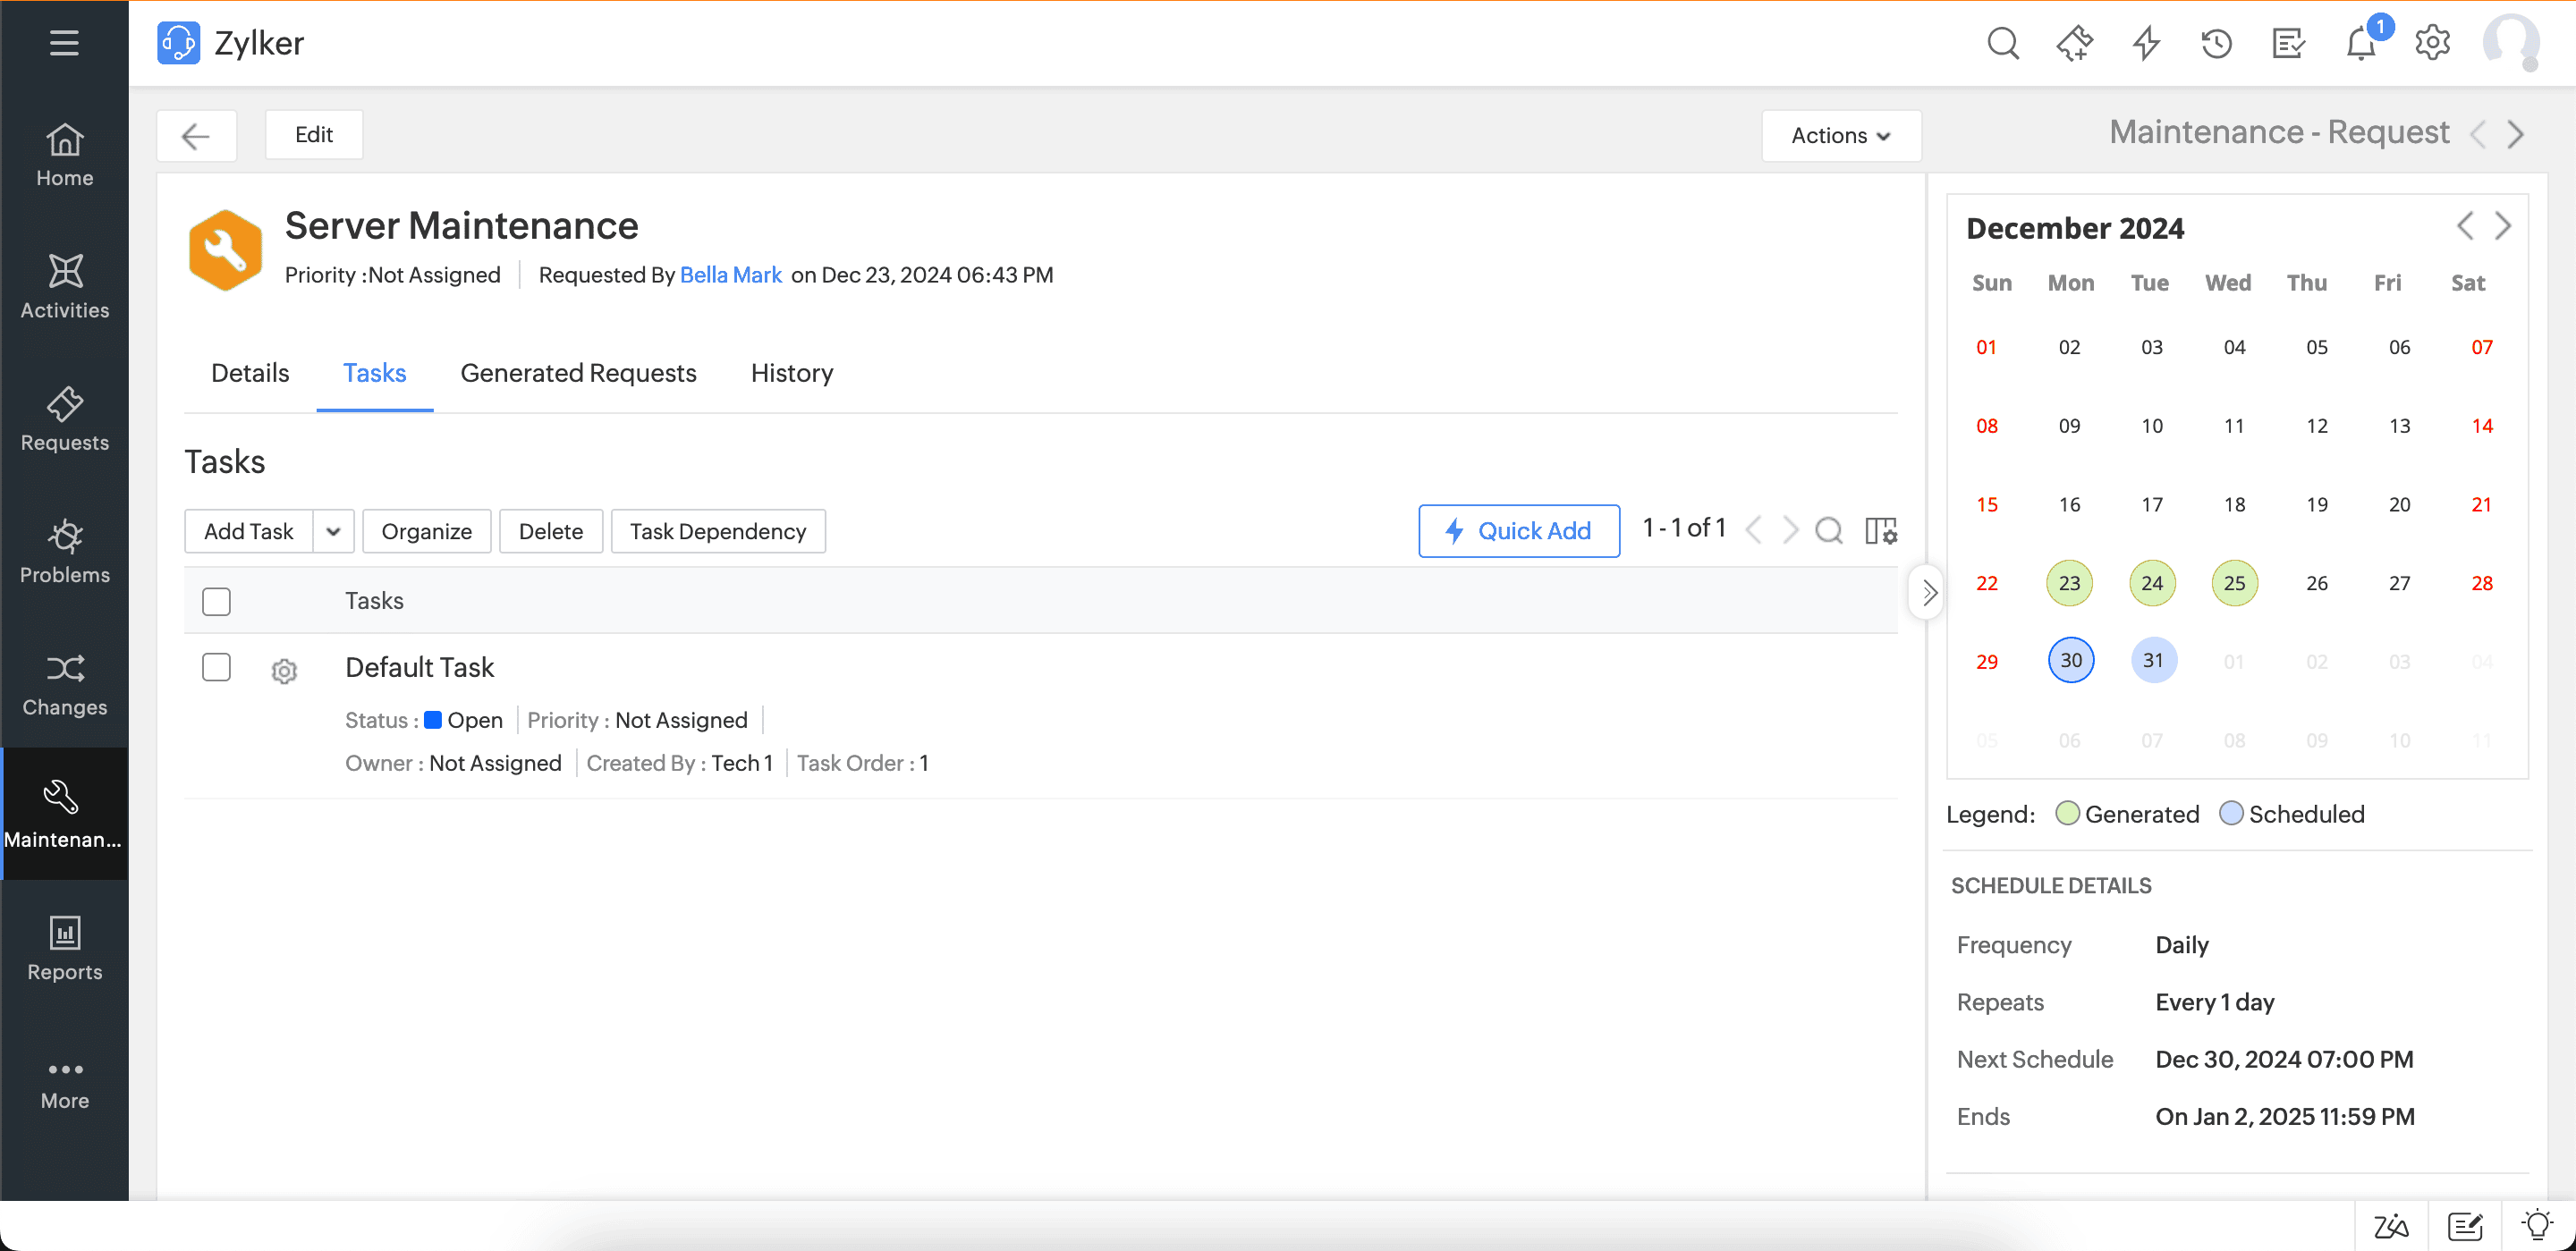
Task: Switch to the History tab
Action: [792, 373]
